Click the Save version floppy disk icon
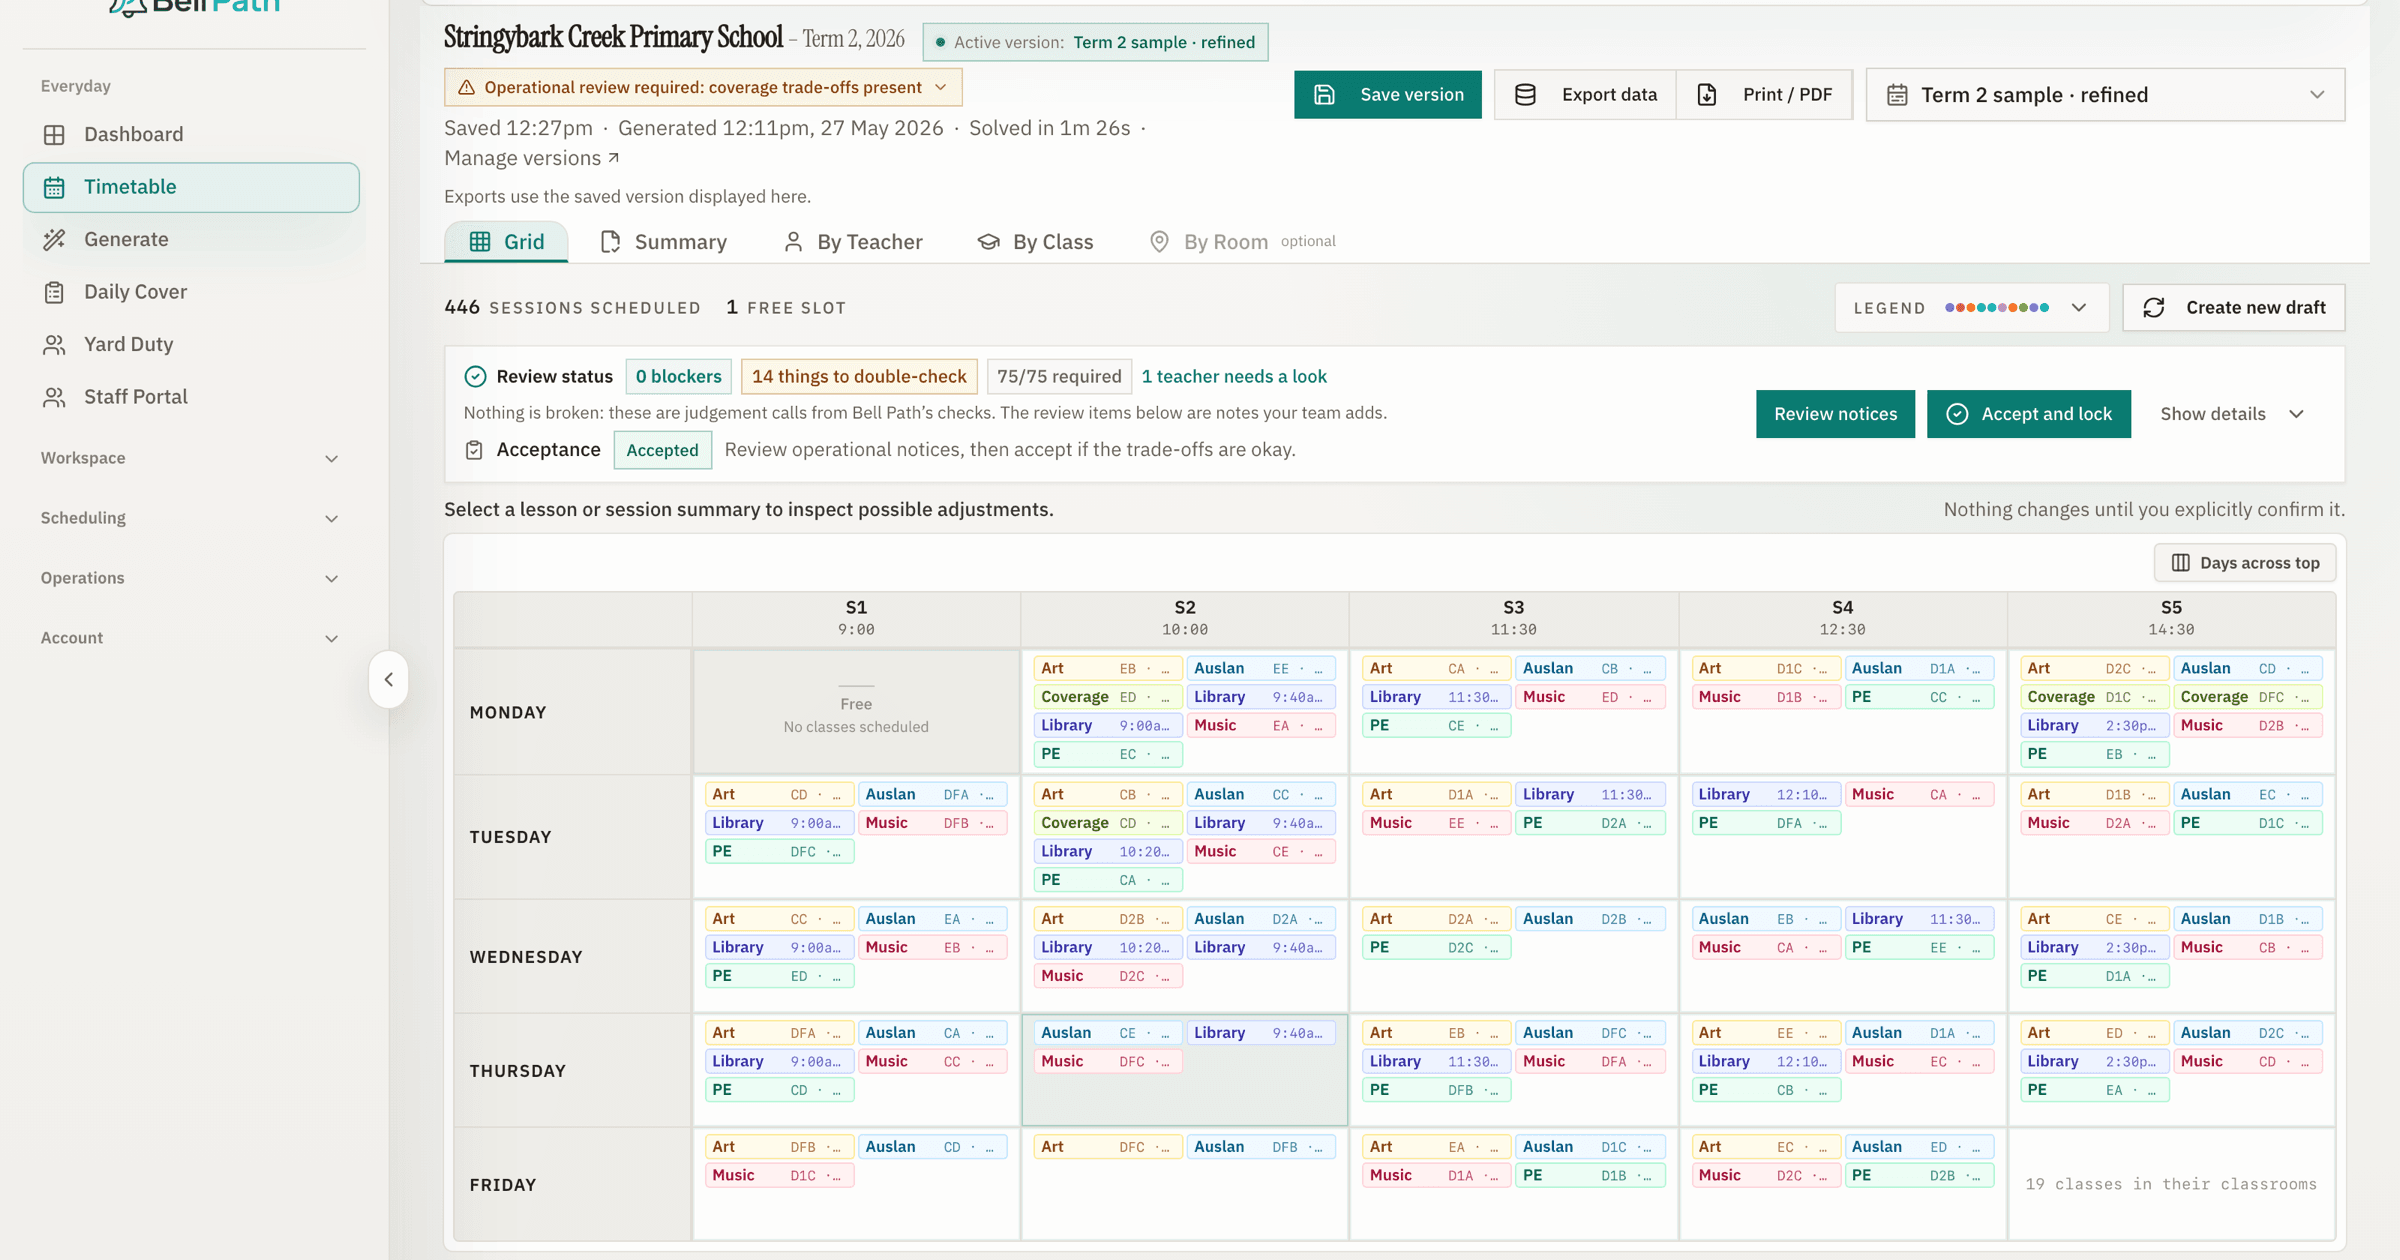The height and width of the screenshot is (1260, 2400). pos(1324,94)
